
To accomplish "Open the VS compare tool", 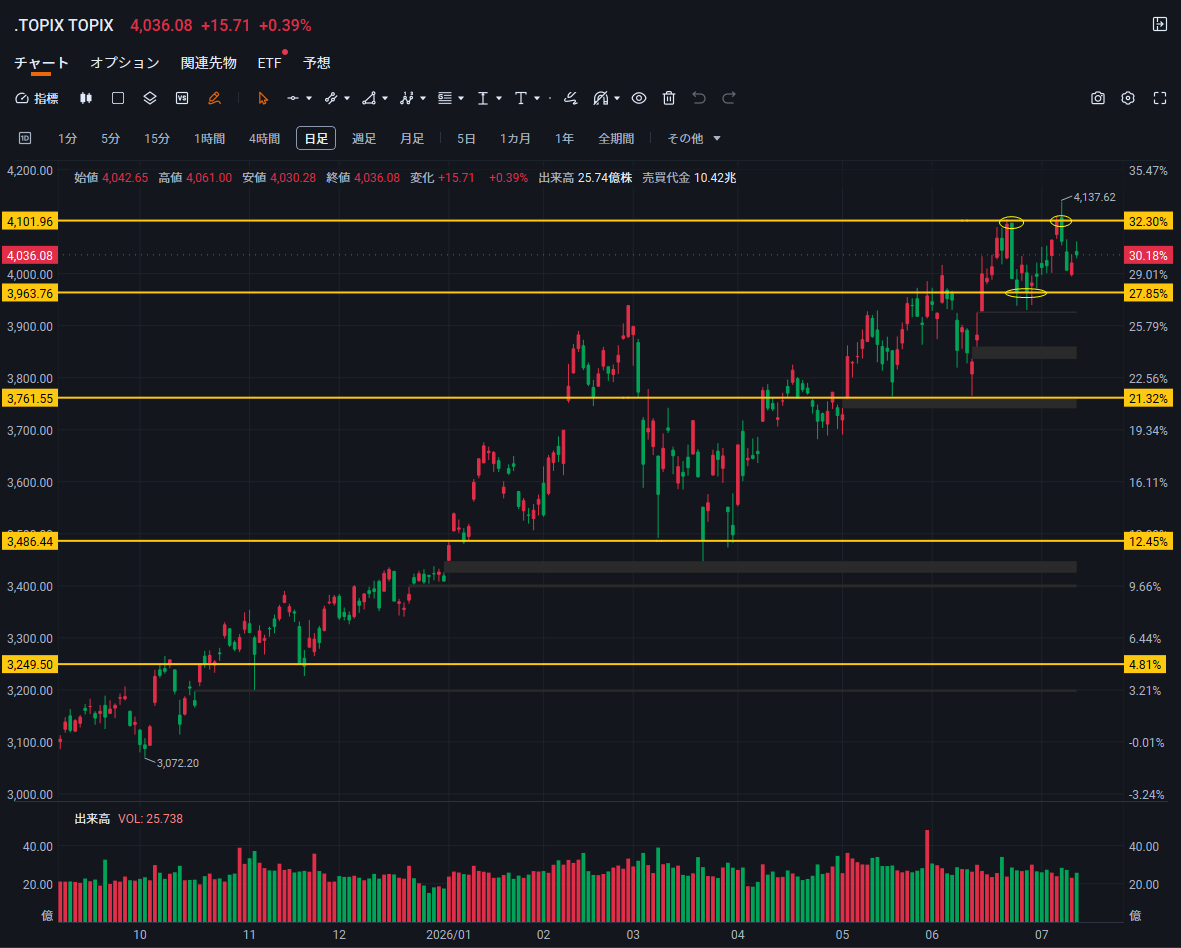I will [182, 99].
